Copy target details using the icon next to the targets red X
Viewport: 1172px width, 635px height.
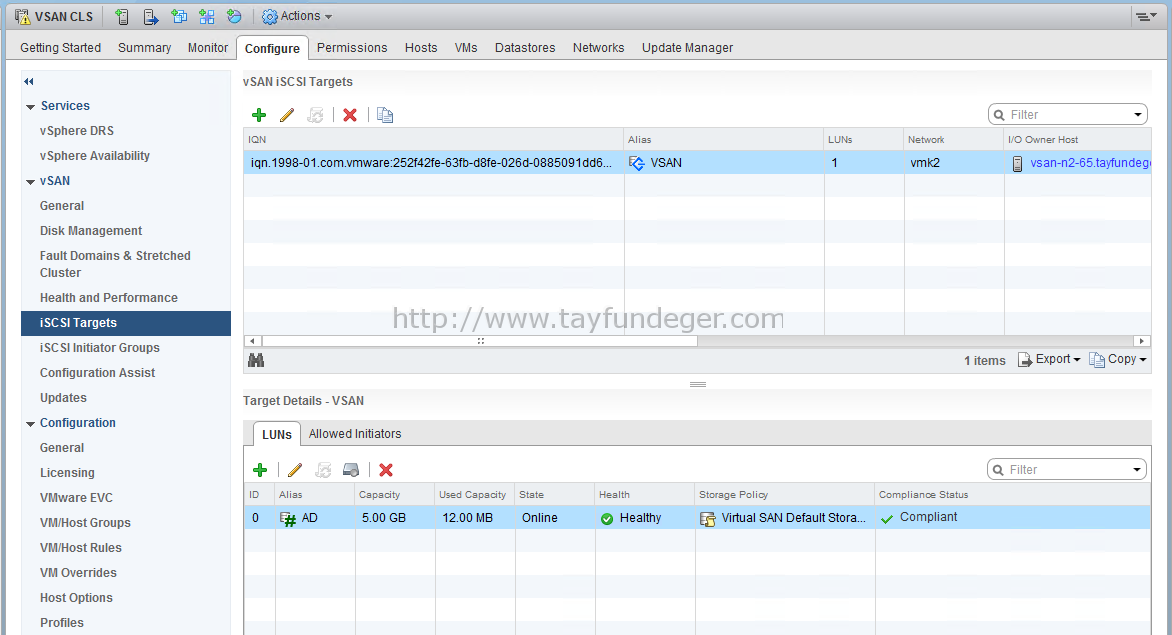coord(385,115)
